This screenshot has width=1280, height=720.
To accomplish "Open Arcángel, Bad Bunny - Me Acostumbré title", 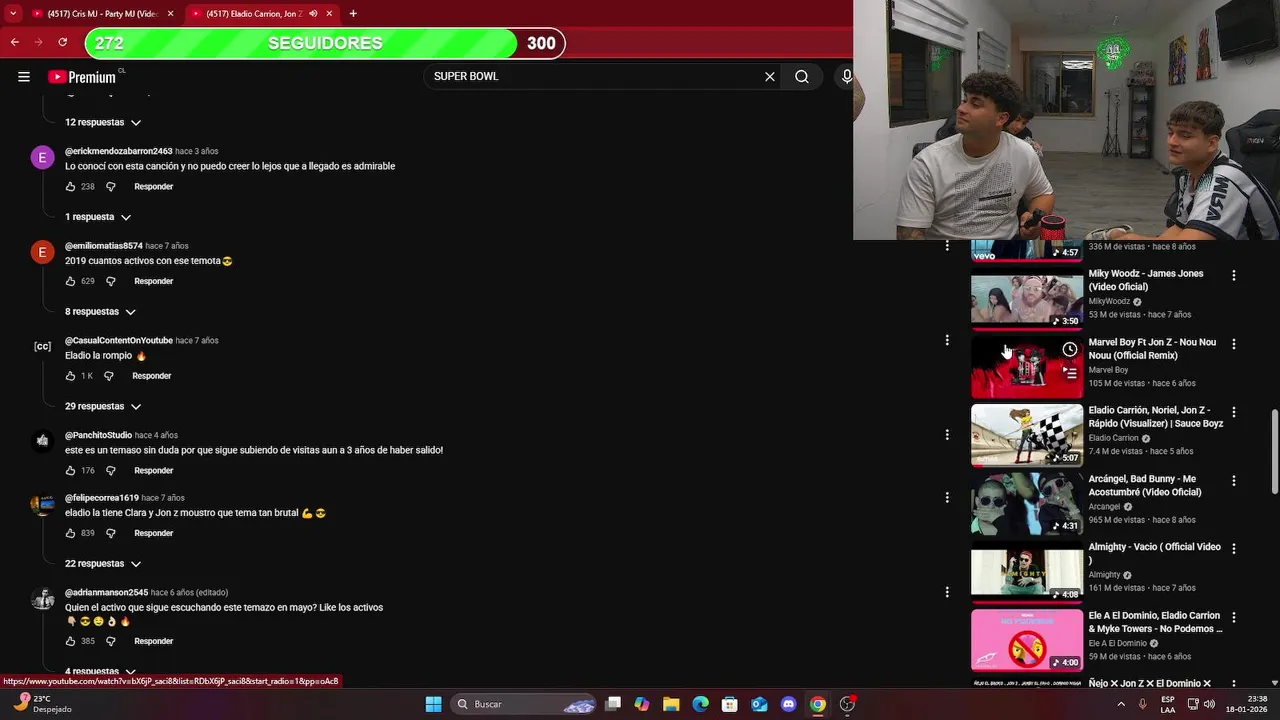I will (x=1145, y=485).
